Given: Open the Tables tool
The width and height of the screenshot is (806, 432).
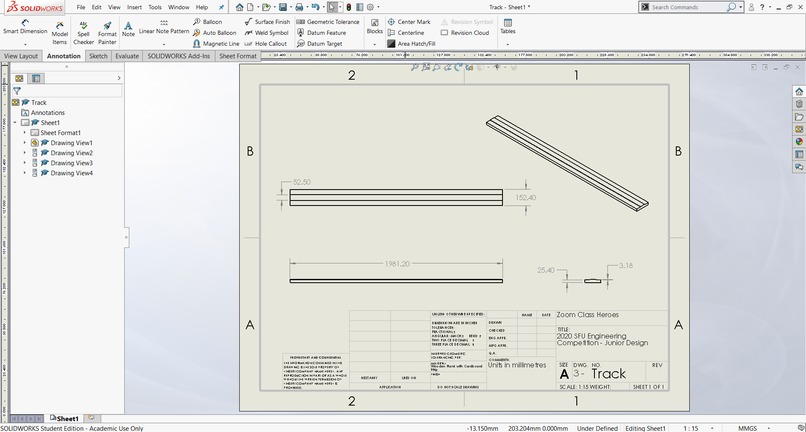Looking at the screenshot, I should click(508, 27).
